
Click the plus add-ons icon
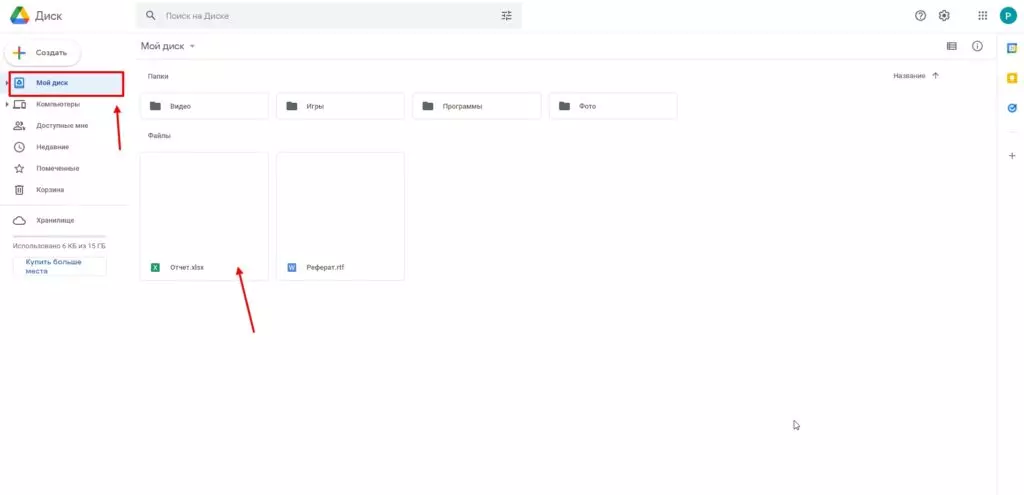tap(1012, 155)
